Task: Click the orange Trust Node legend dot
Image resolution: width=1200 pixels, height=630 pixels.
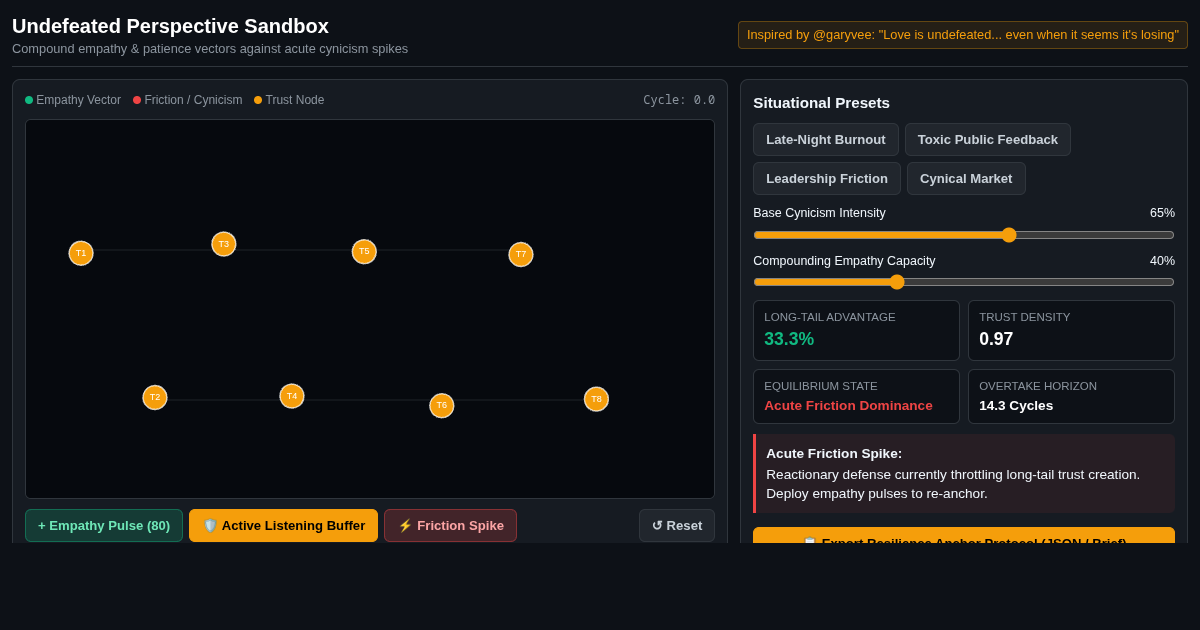Action: pyautogui.click(x=258, y=100)
